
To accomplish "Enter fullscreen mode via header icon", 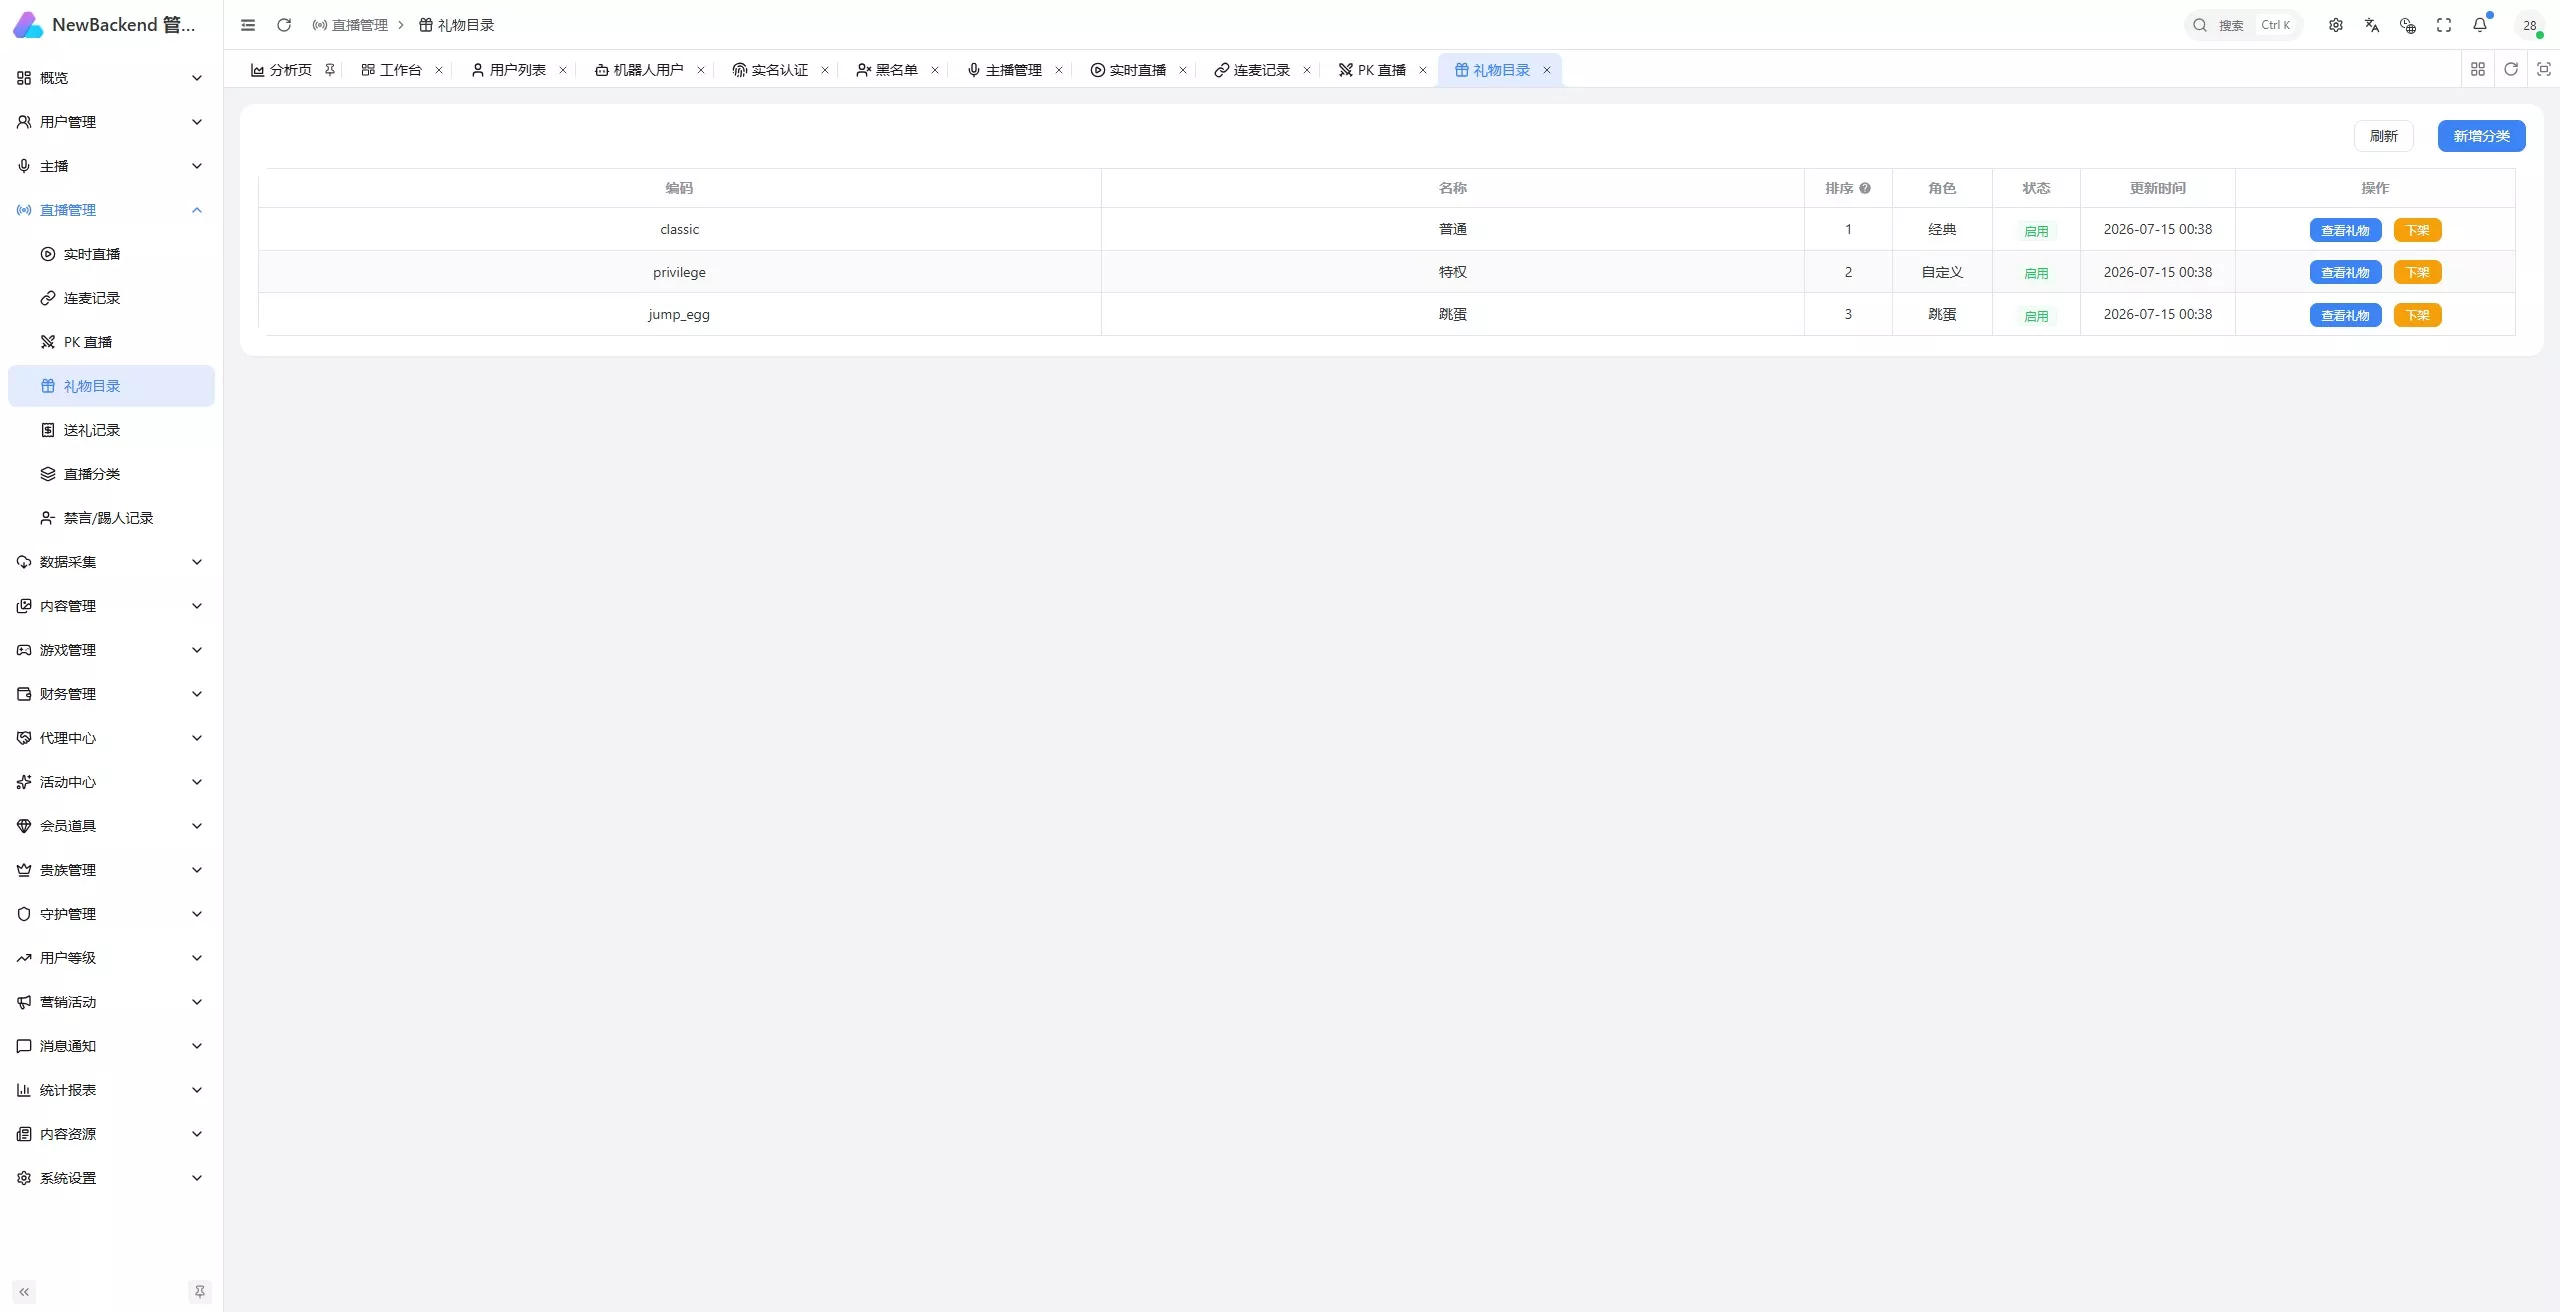I will coord(2444,25).
